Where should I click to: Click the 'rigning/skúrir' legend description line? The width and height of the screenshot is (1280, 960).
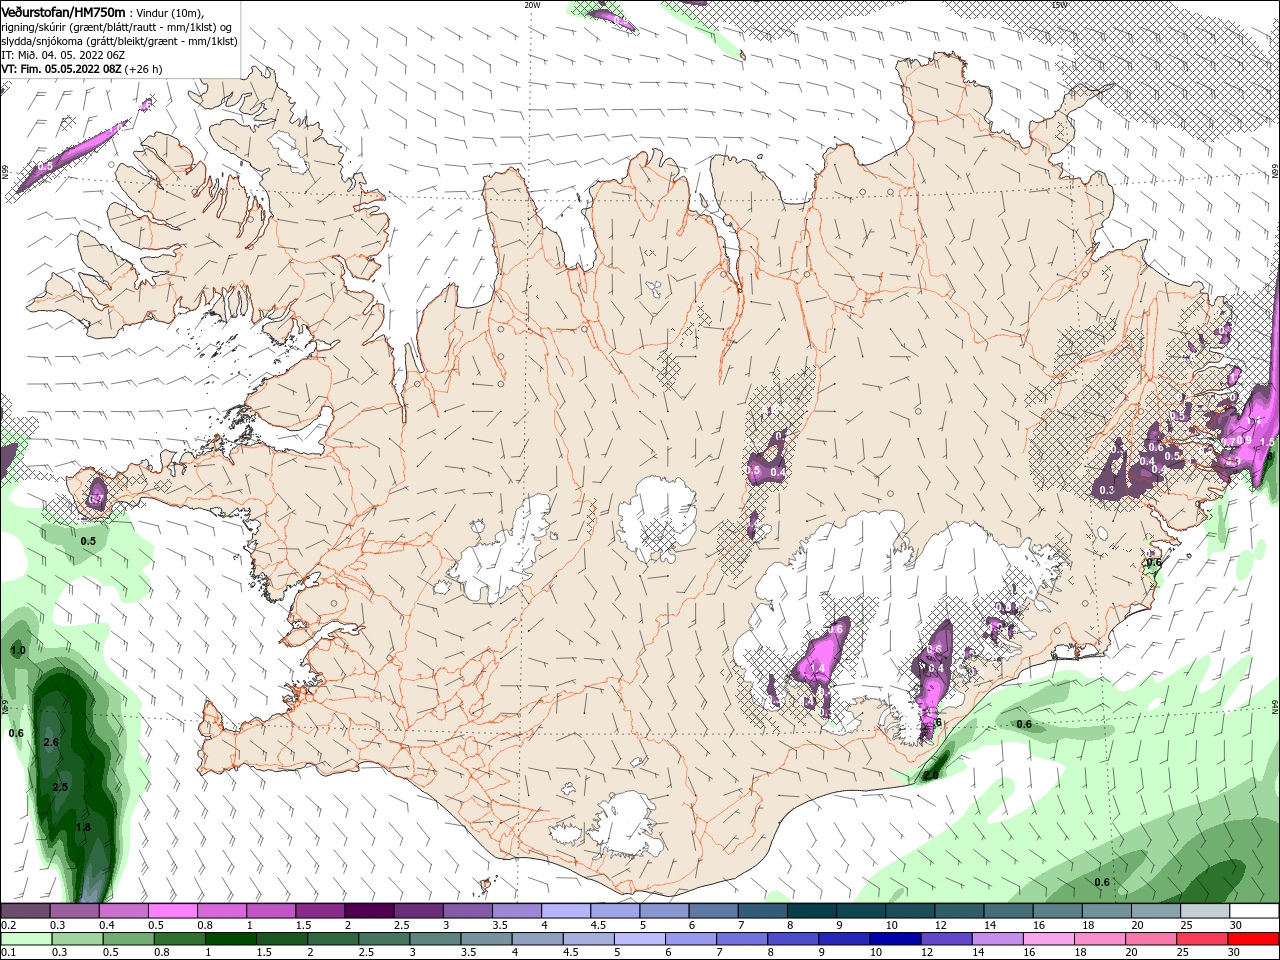(x=117, y=27)
